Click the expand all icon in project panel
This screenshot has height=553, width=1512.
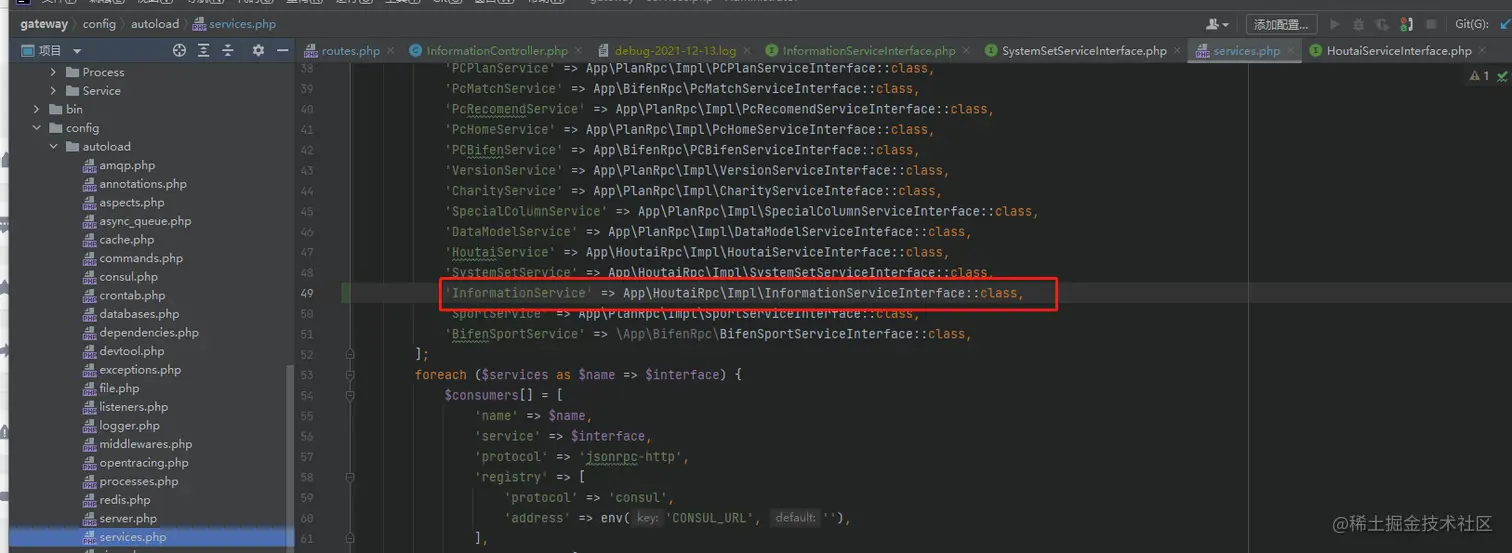click(x=203, y=50)
